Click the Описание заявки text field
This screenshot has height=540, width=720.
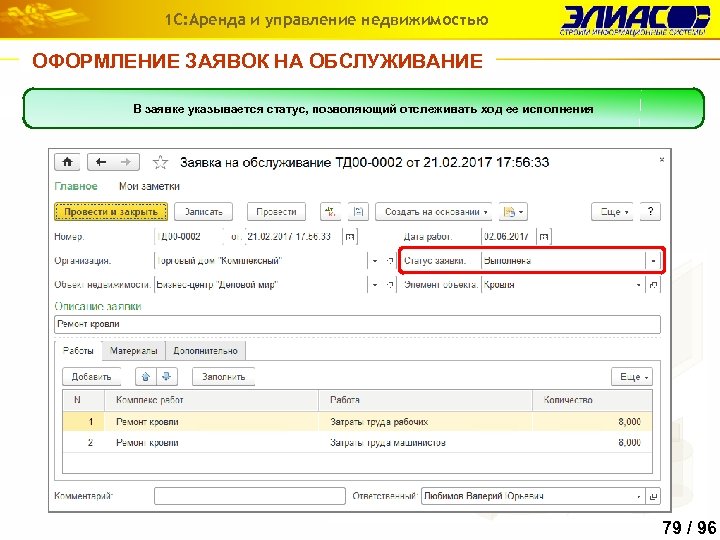click(x=357, y=324)
